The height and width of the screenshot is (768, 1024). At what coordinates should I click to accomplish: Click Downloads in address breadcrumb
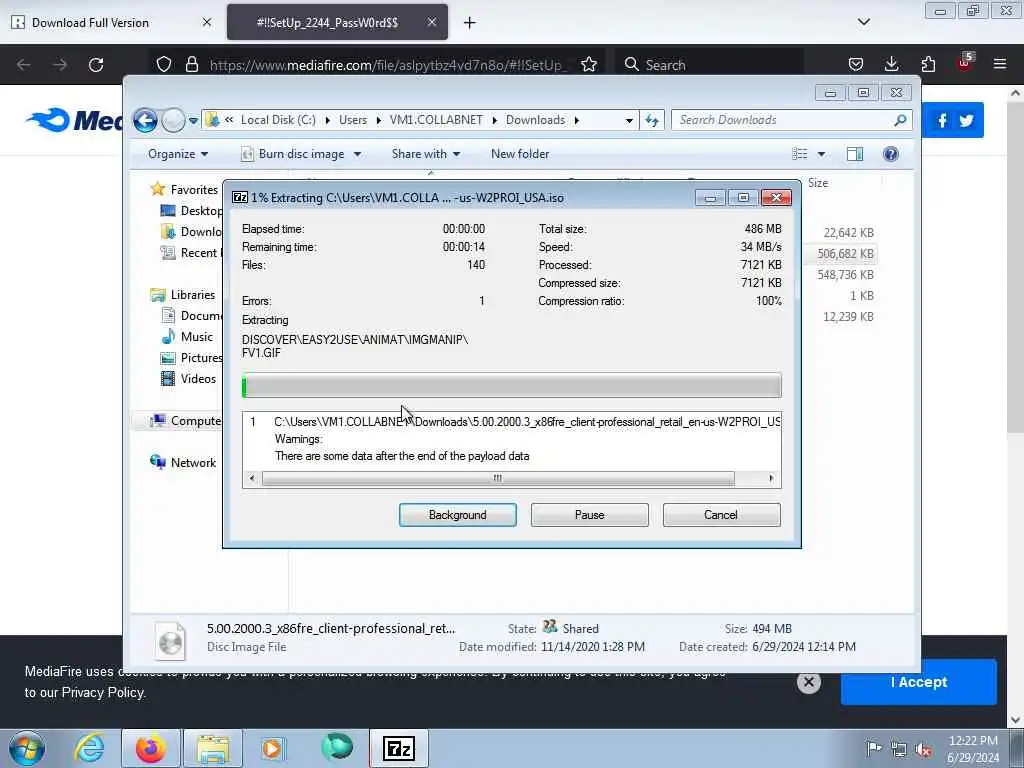(536, 120)
